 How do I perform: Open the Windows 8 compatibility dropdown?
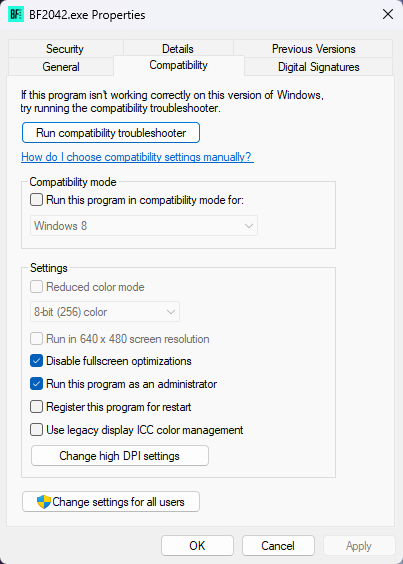[x=144, y=226]
